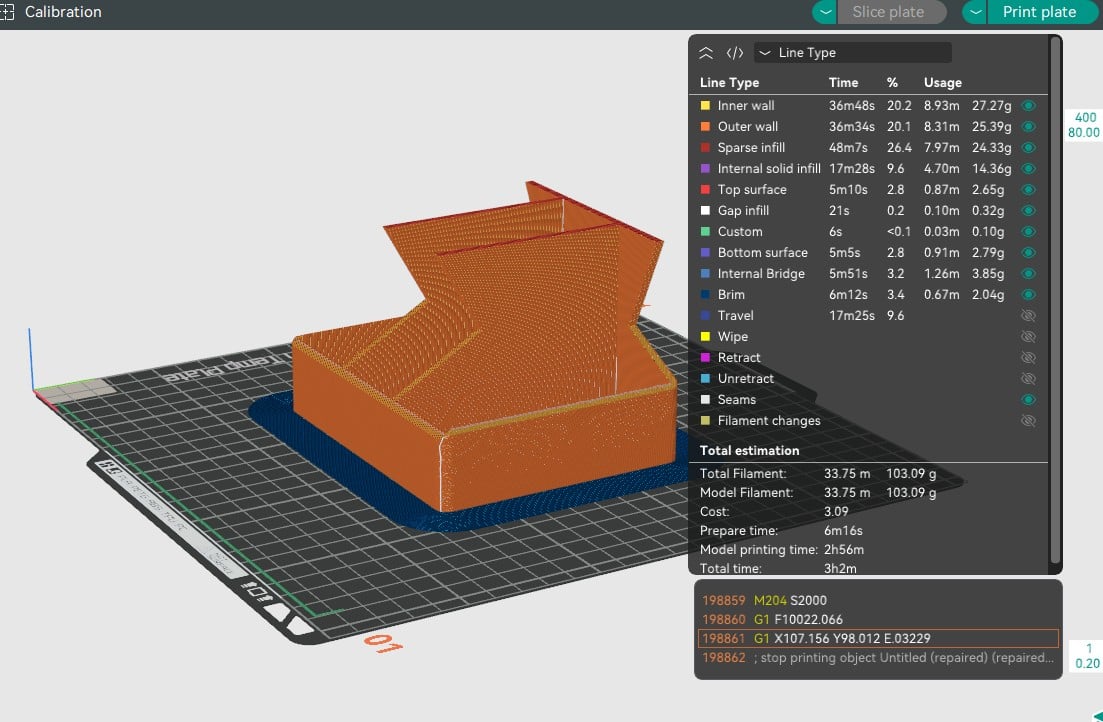Viewport: 1103px width, 722px height.
Task: Toggle Brim visibility eye
Action: [x=1028, y=295]
